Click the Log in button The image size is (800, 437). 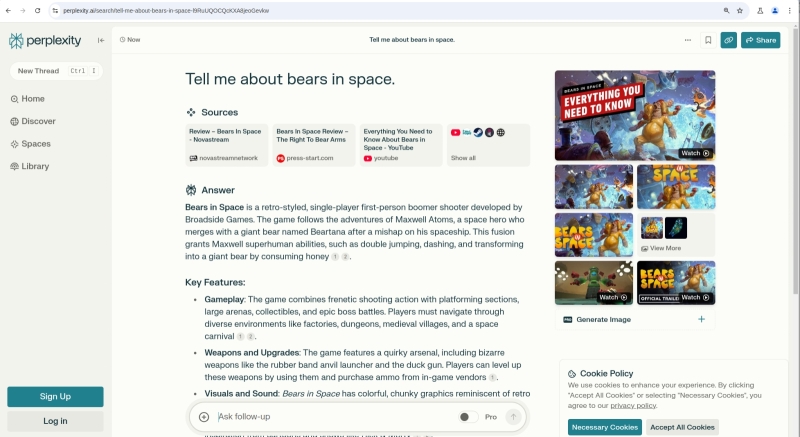[x=55, y=421]
